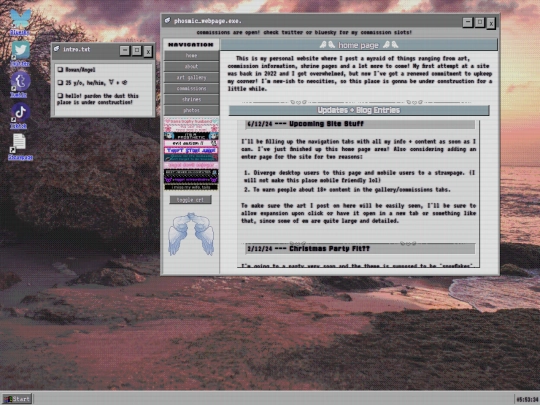This screenshot has height=405, width=540.
Task: Click the 'Updates + Blog Entries' header bar
Action: tap(359, 110)
